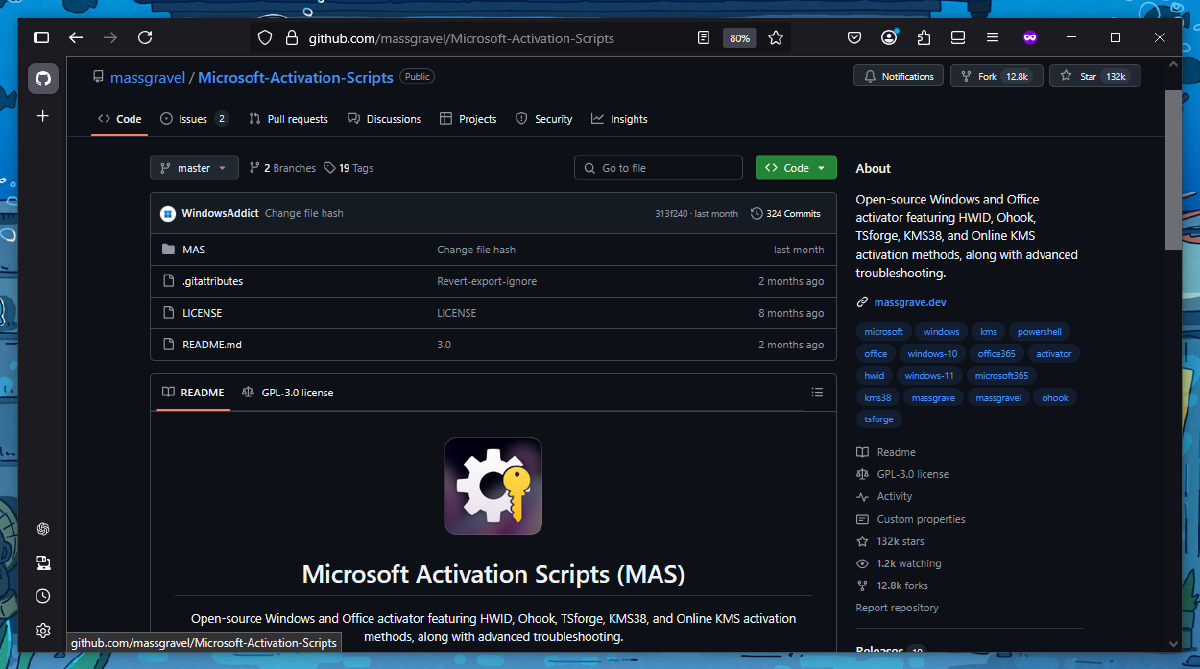Click the Notifications button
This screenshot has width=1200, height=669.
pyautogui.click(x=898, y=76)
